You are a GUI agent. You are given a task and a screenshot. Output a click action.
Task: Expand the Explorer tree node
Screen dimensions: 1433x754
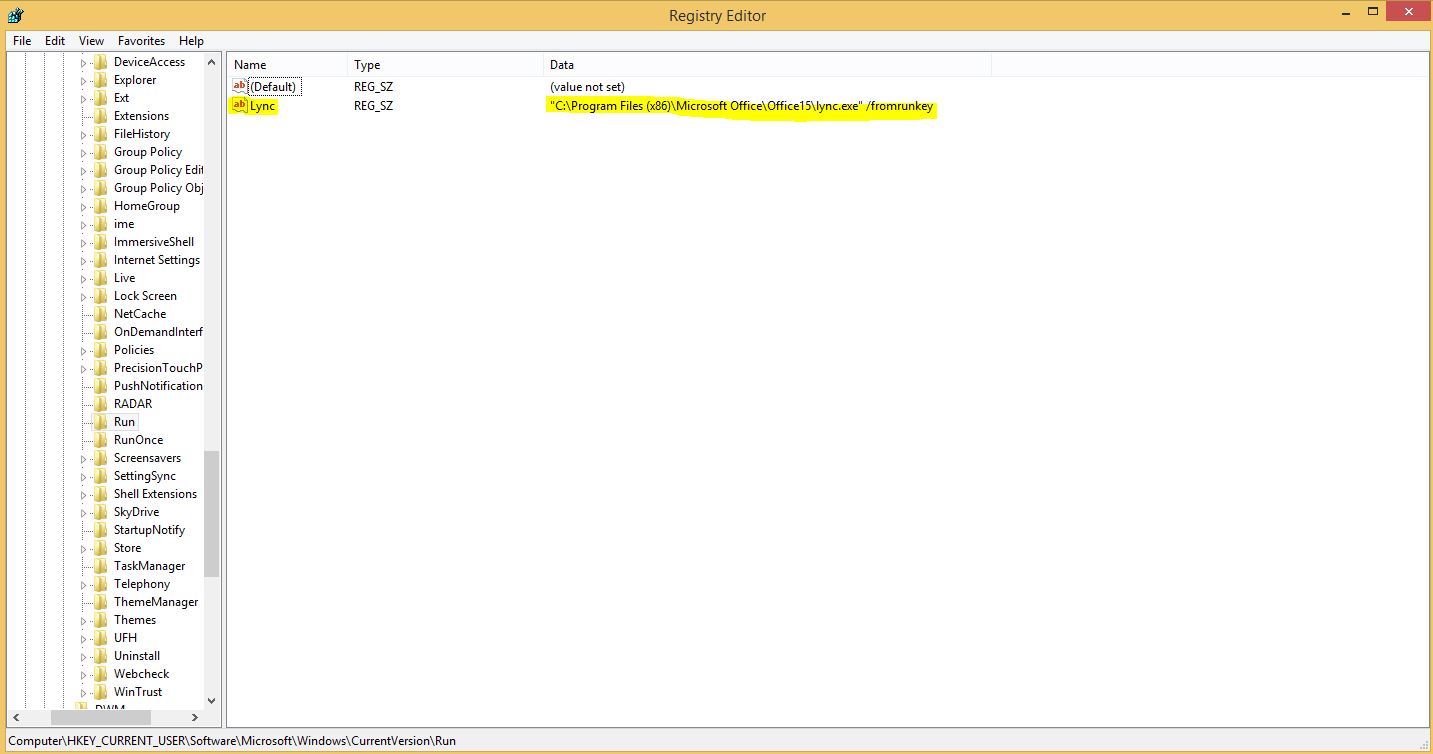84,80
